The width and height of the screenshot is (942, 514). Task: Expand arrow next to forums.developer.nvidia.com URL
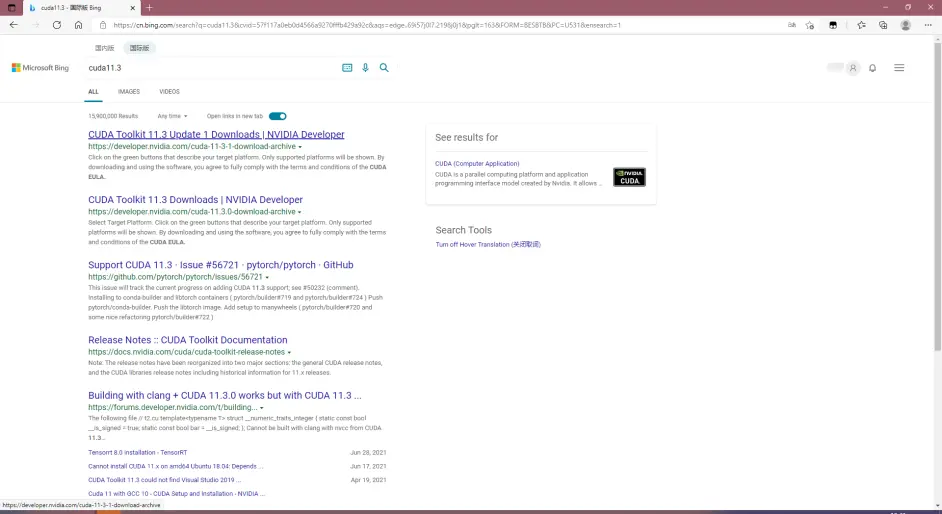(261, 408)
